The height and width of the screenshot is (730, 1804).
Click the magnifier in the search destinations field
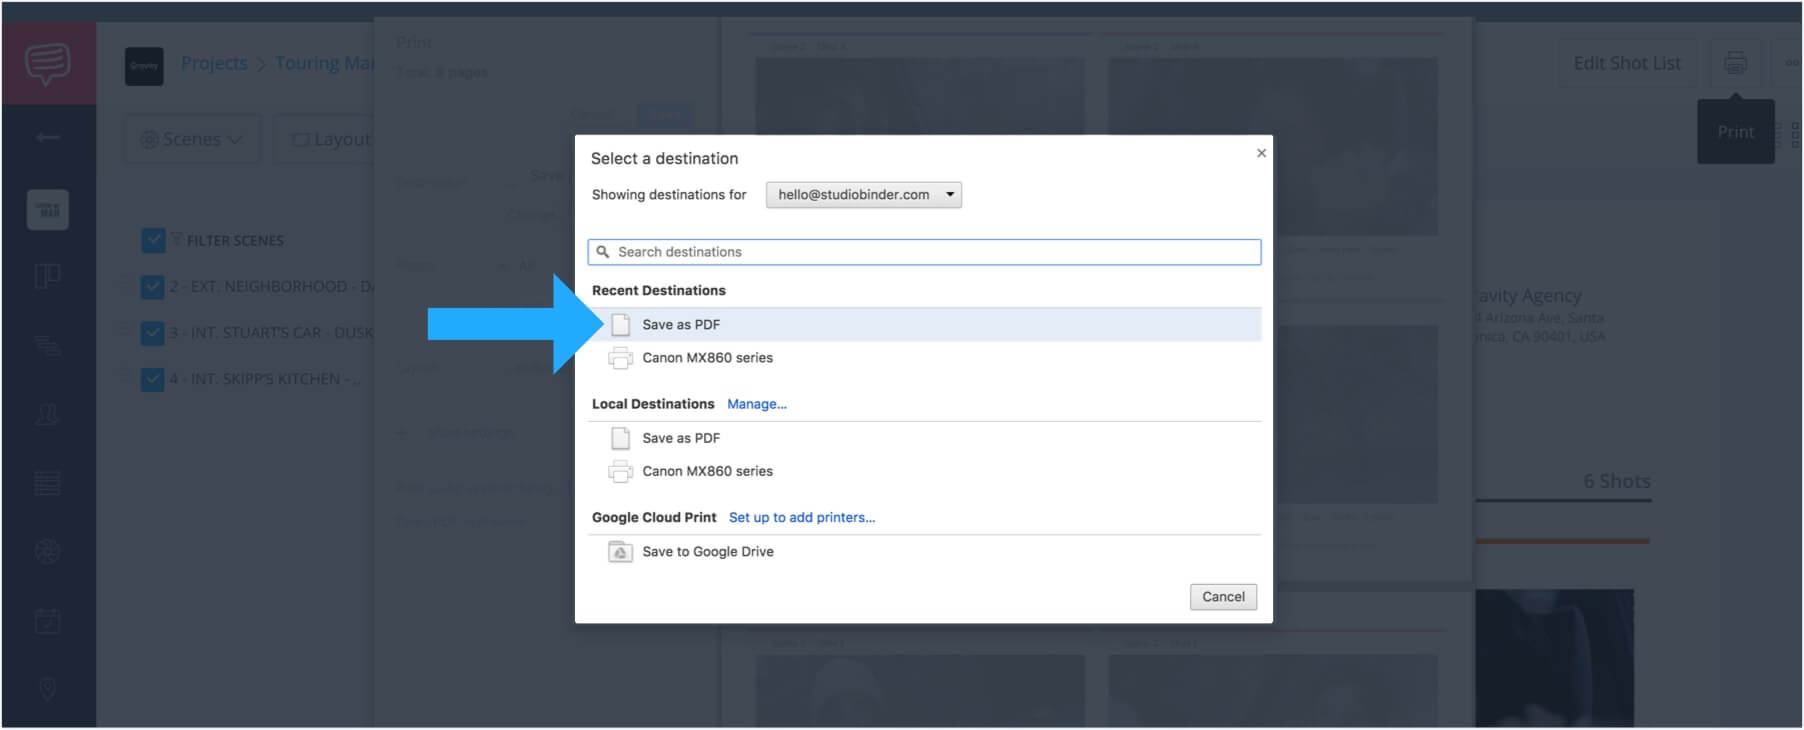603,252
